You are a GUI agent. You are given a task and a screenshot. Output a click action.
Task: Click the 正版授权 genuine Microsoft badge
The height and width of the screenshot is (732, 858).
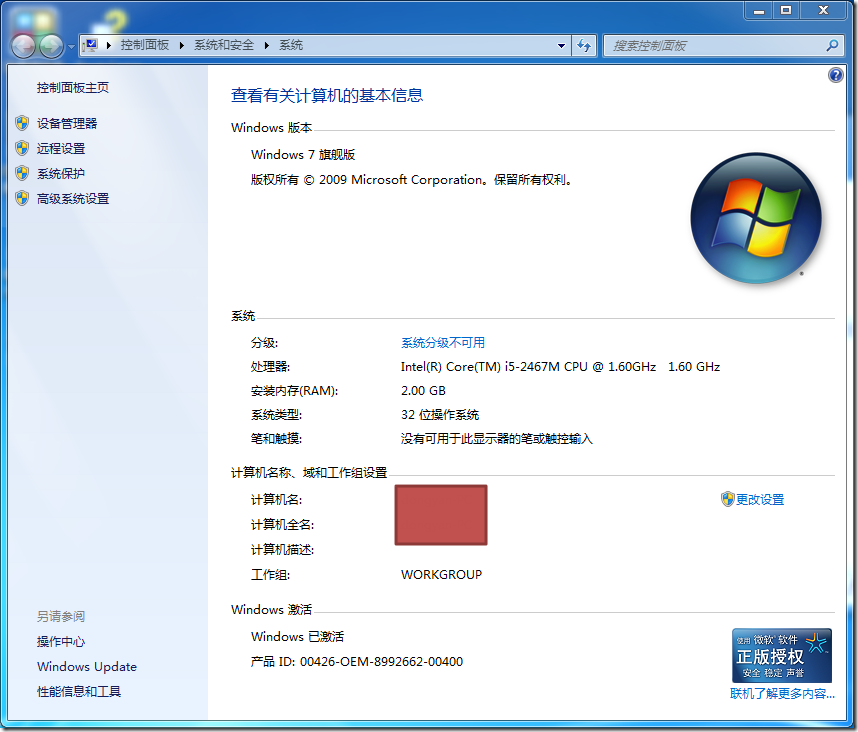(782, 656)
